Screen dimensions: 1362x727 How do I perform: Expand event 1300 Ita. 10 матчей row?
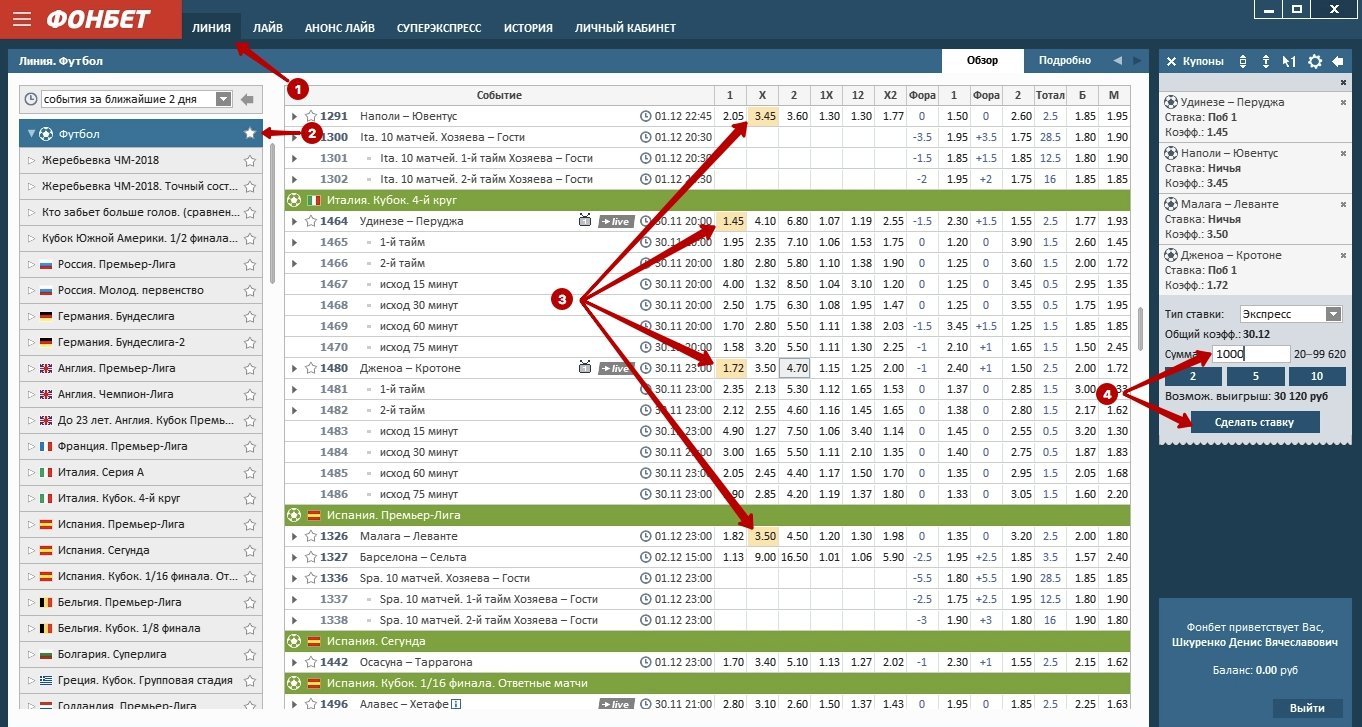pos(294,137)
